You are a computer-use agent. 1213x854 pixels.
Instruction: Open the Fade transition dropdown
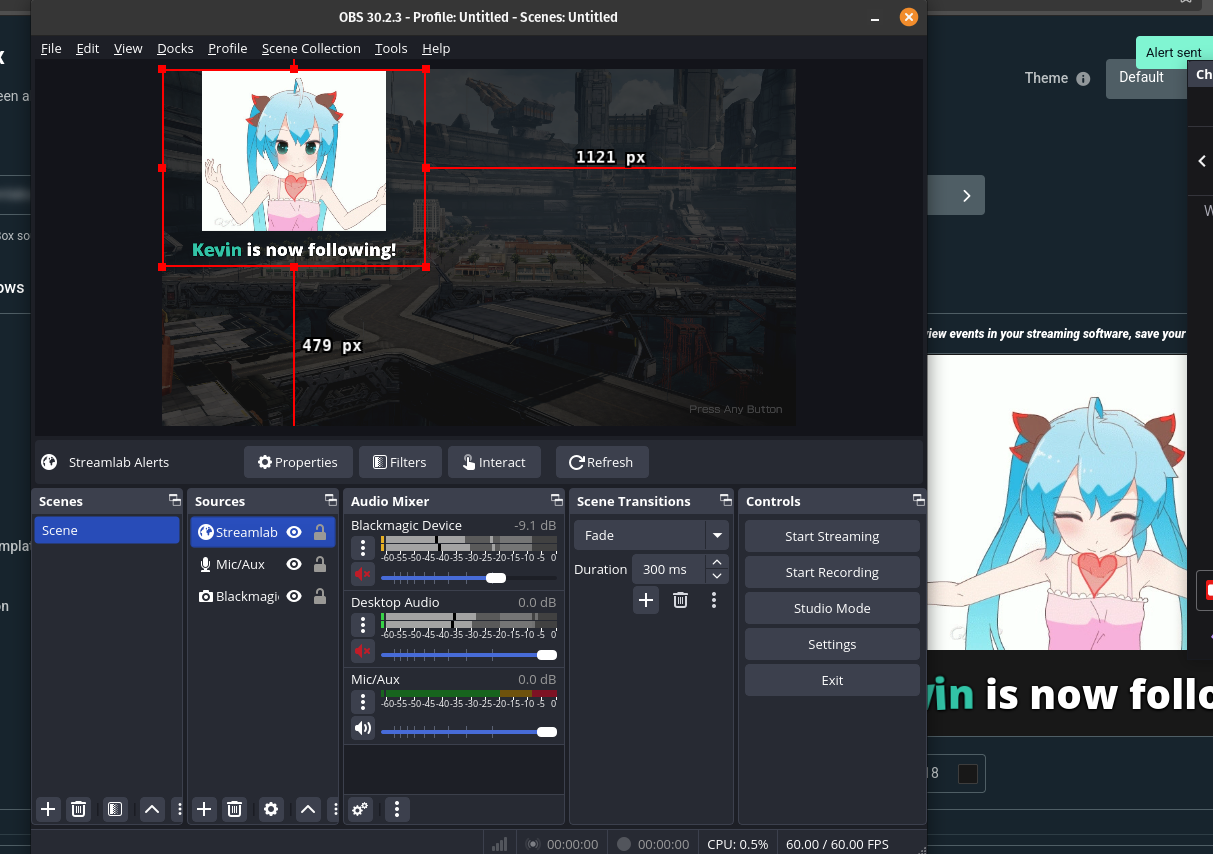(x=651, y=535)
